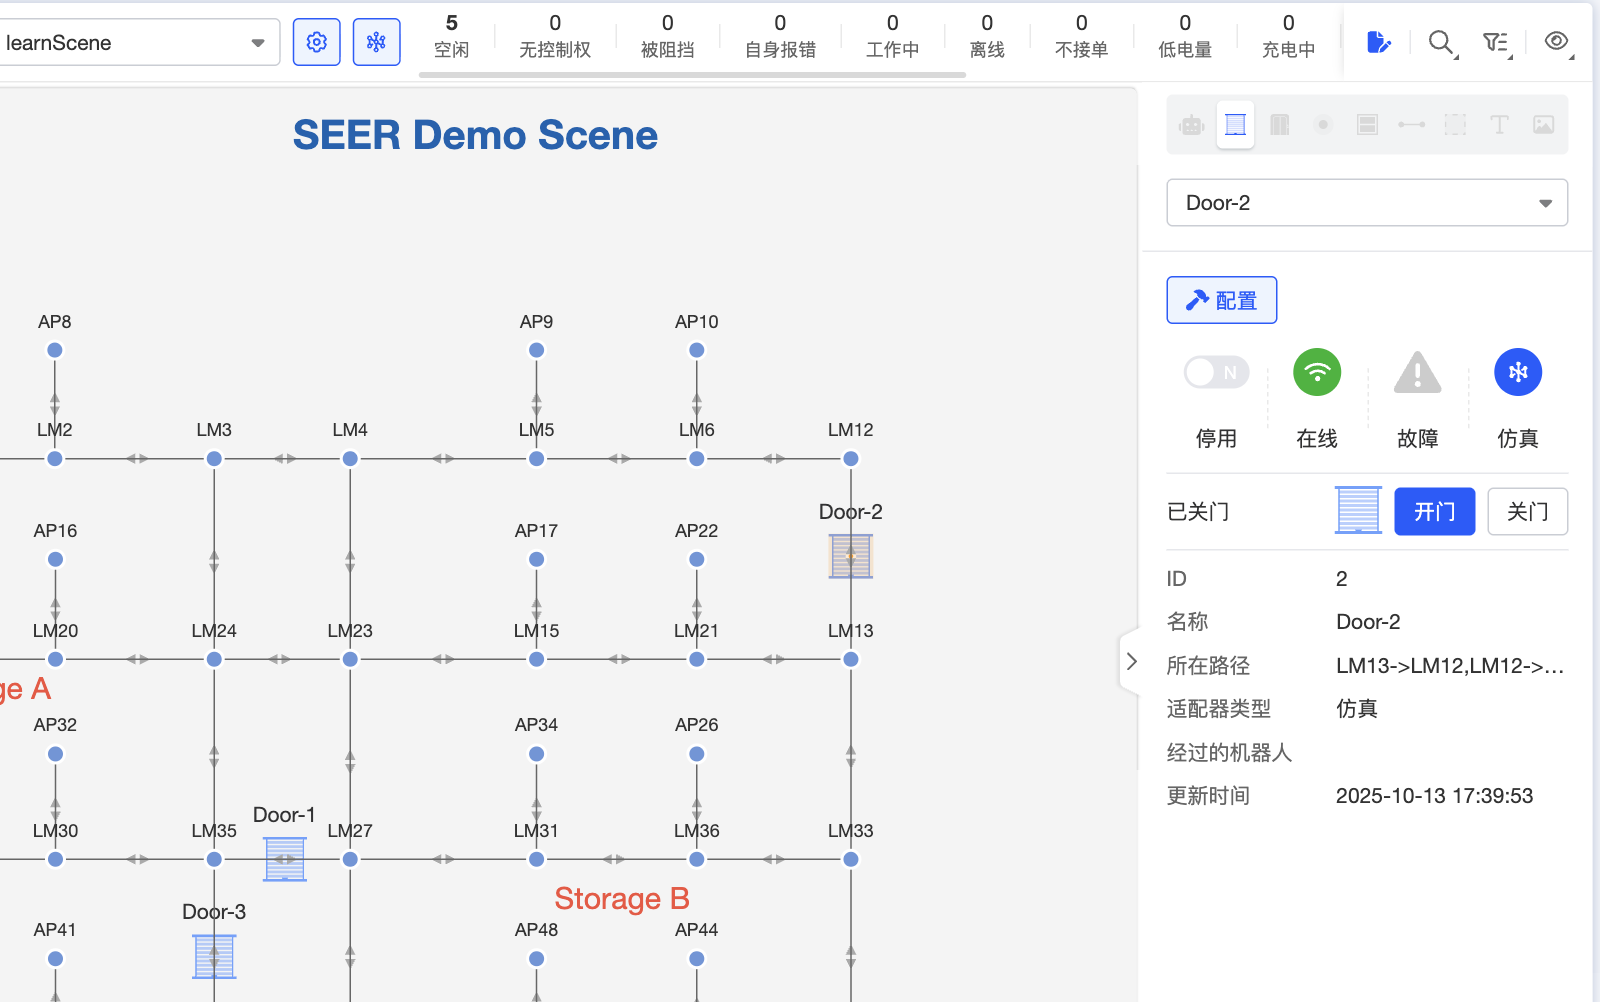
Task: Toggle the eye visibility icon
Action: point(1556,41)
